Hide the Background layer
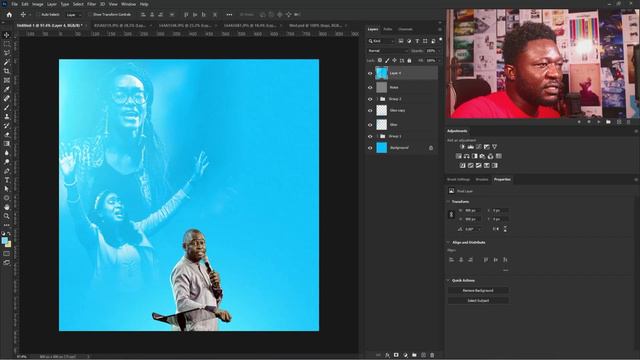This screenshot has height=360, width=640. 370,148
